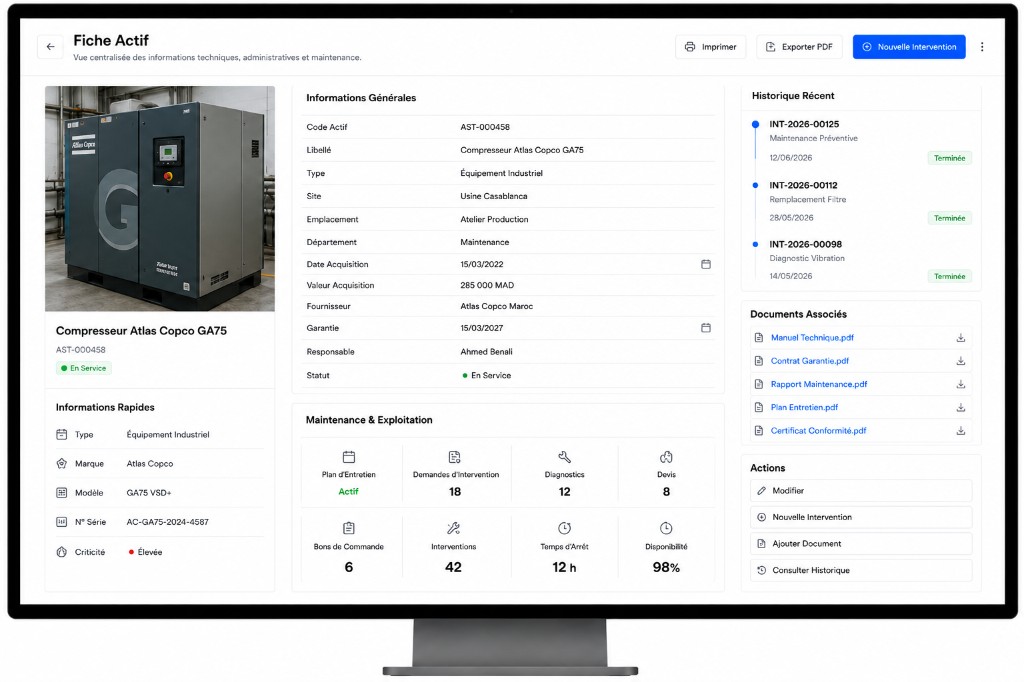The height and width of the screenshot is (682, 1024).
Task: Click the Type icon in Informations Rapides
Action: 61,434
